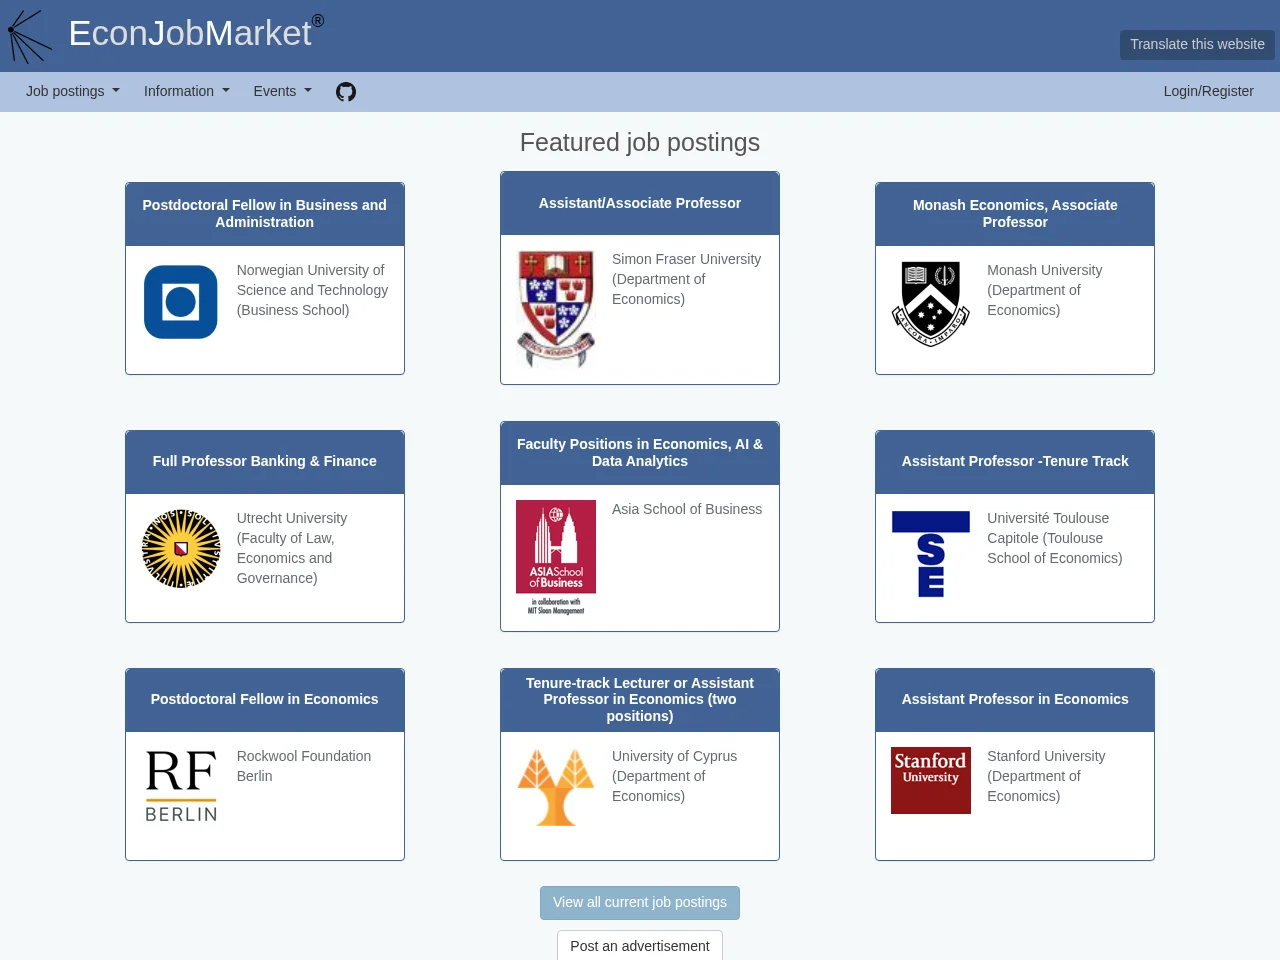Click Simon Fraser University department text

(687, 279)
